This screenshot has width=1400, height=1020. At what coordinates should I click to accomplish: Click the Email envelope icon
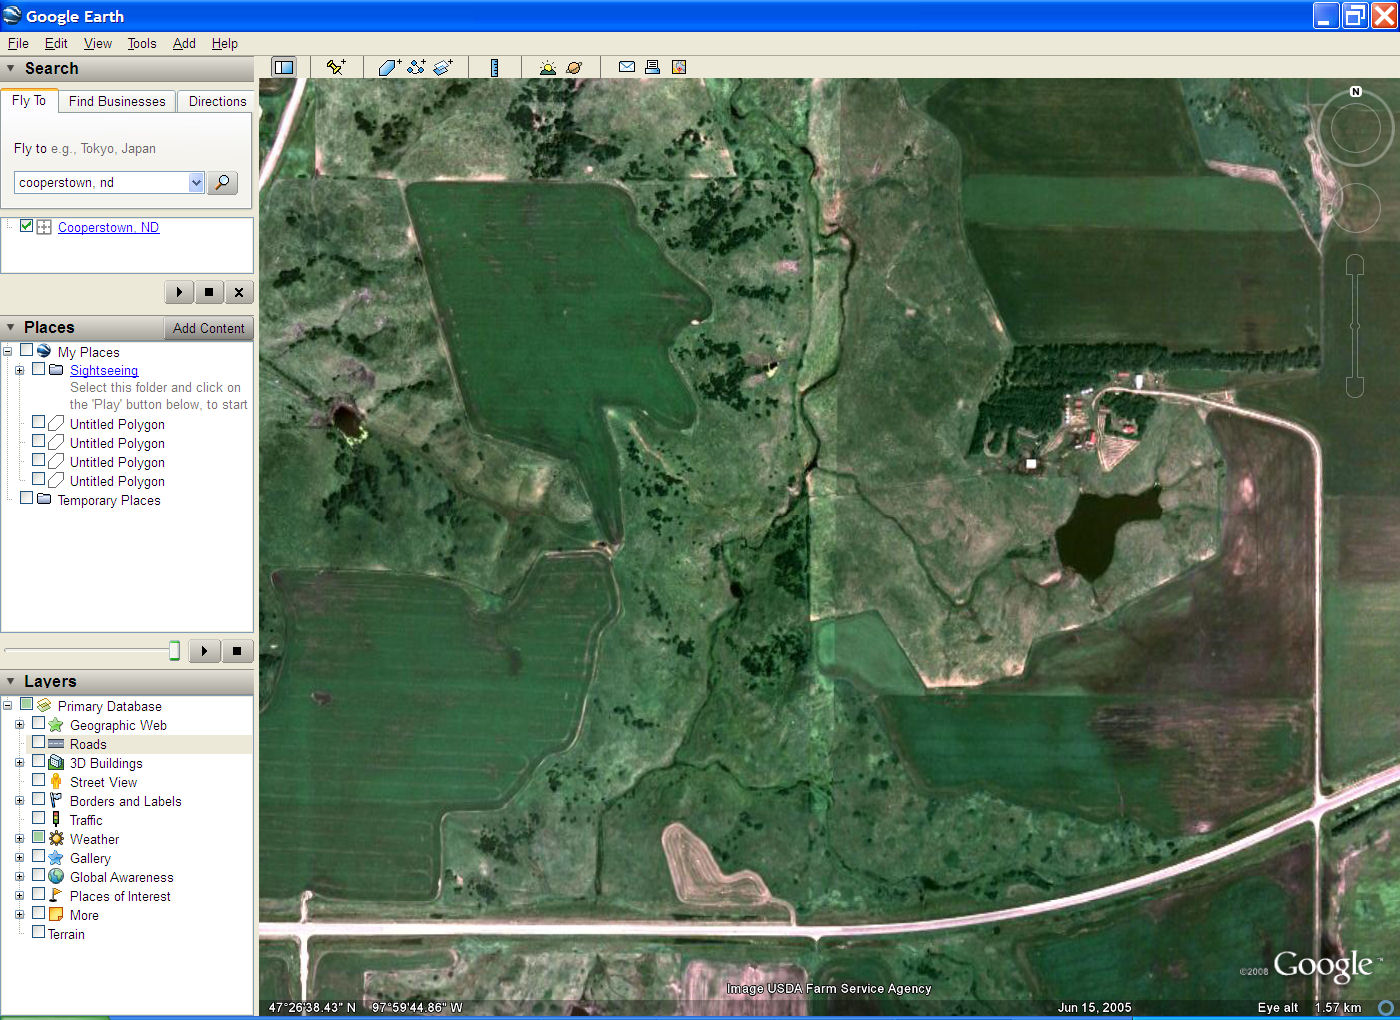pyautogui.click(x=627, y=67)
